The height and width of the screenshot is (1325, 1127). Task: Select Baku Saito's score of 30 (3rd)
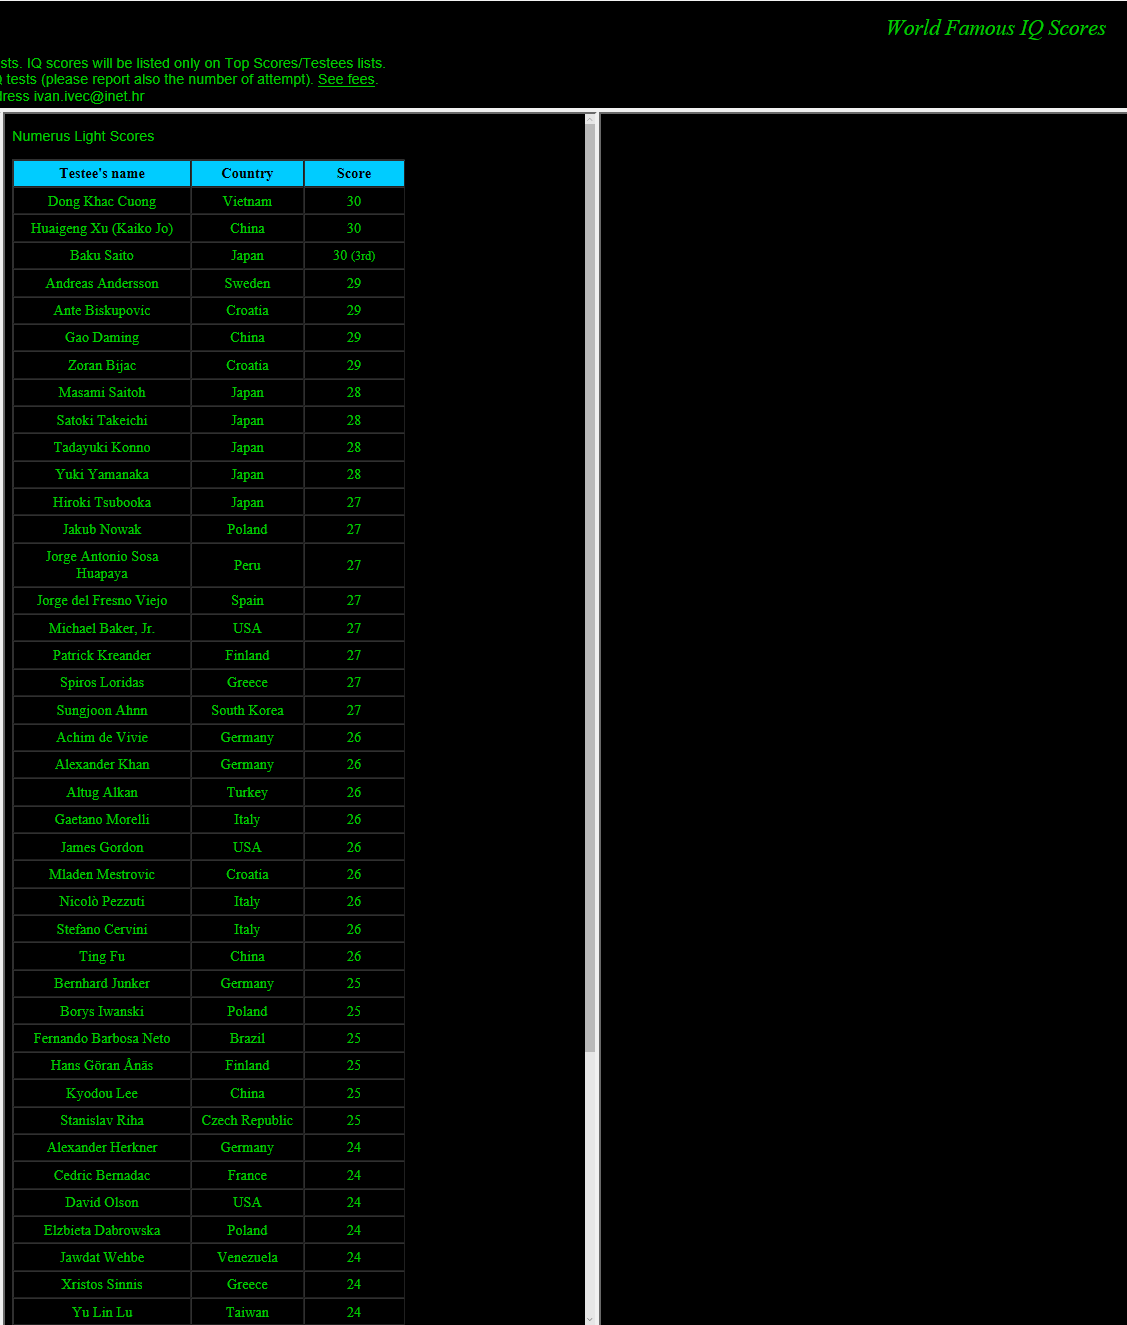[354, 256]
